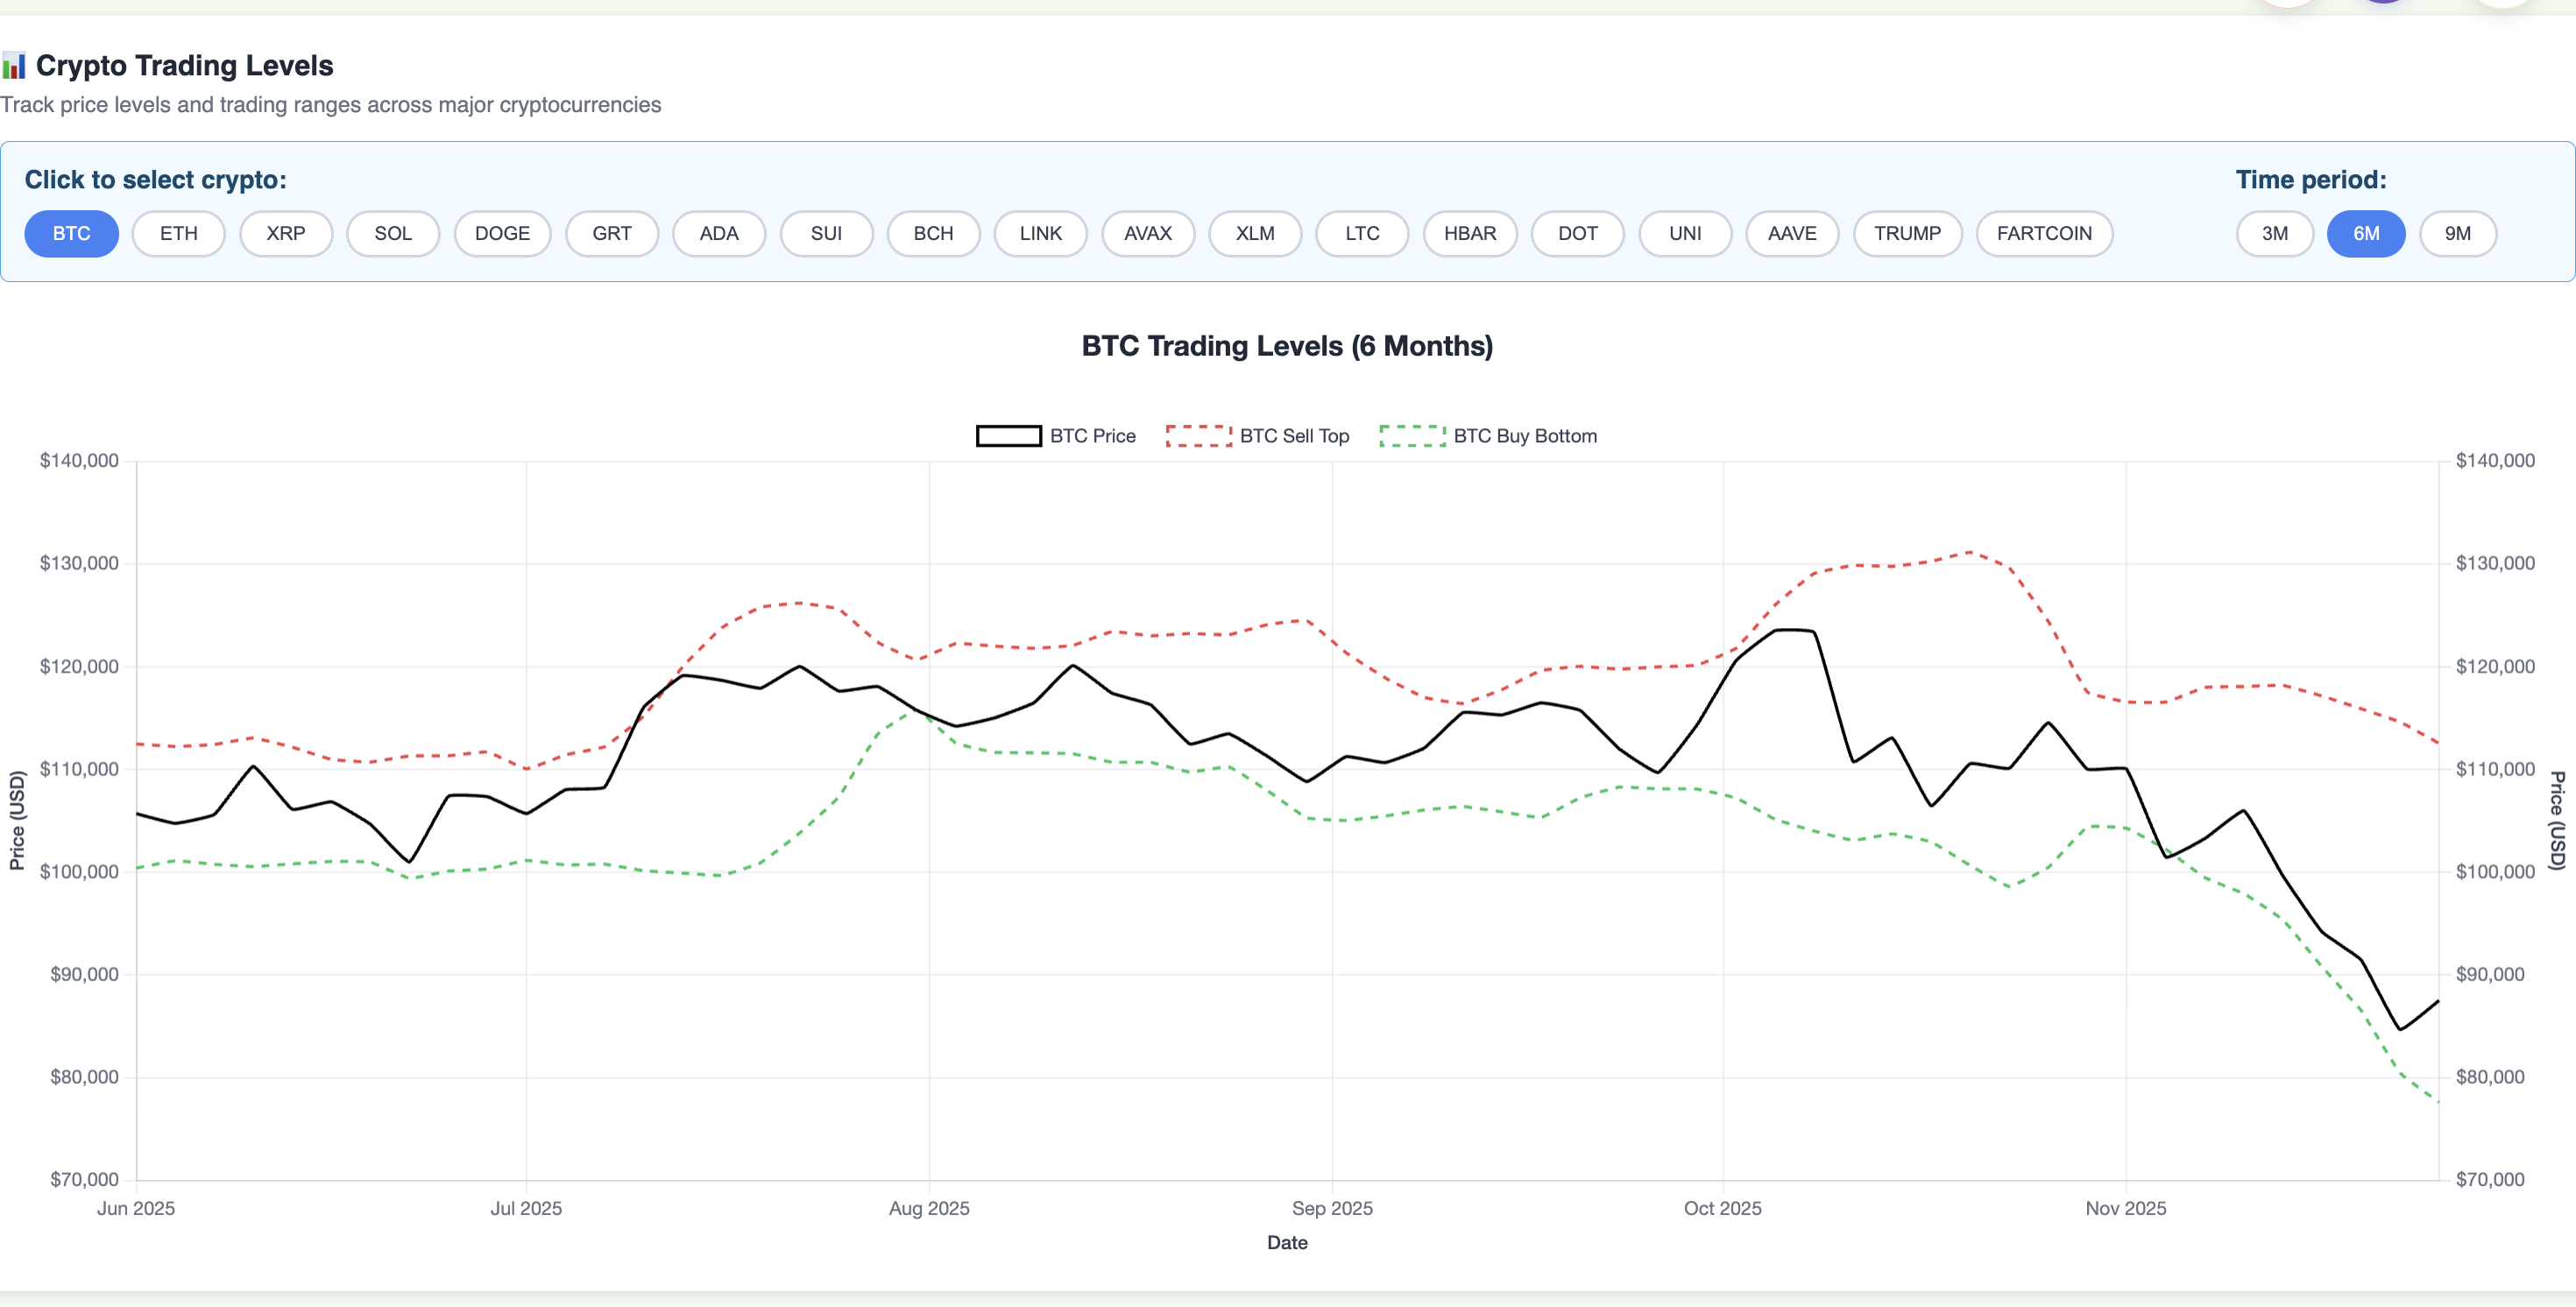Toggle the BTC Sell Top legend entry
2576x1307 pixels.
[1258, 436]
